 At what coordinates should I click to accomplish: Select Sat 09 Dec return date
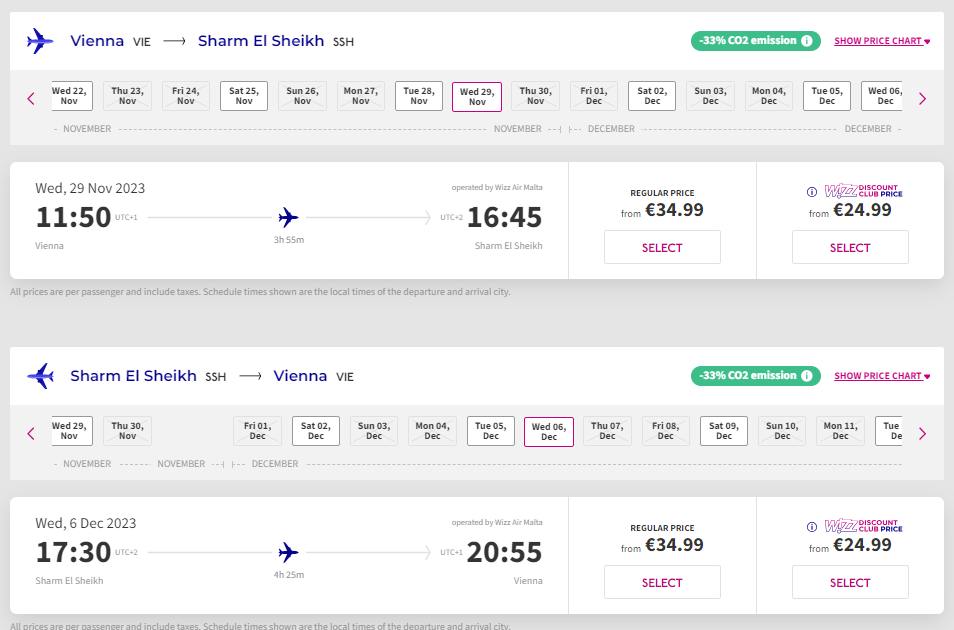point(724,431)
